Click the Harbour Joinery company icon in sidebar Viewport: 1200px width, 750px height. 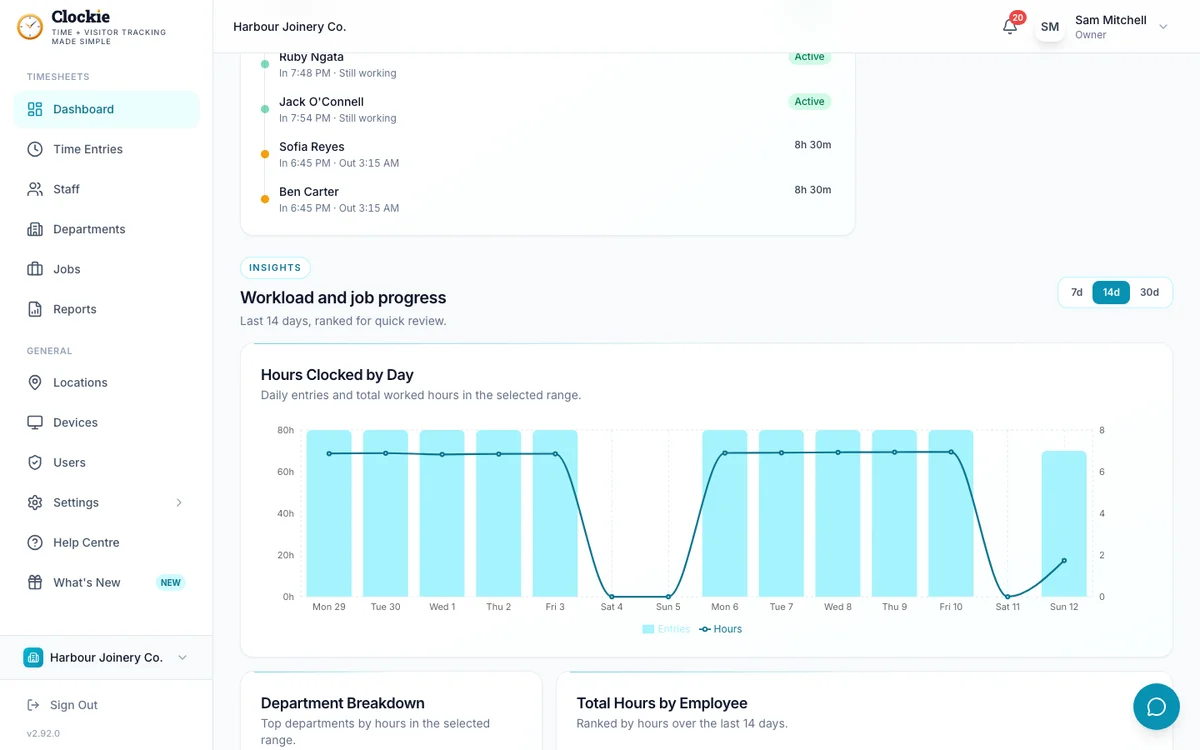[x=33, y=657]
